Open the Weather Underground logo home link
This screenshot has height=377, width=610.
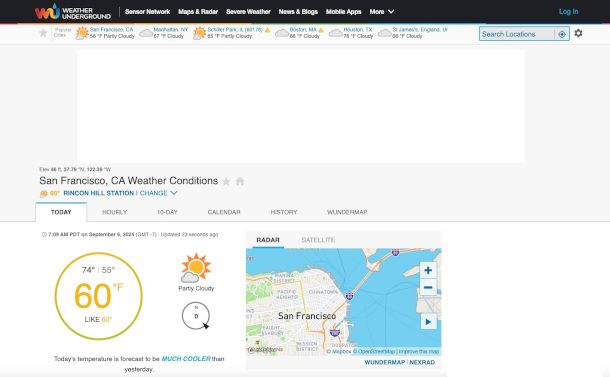point(73,12)
